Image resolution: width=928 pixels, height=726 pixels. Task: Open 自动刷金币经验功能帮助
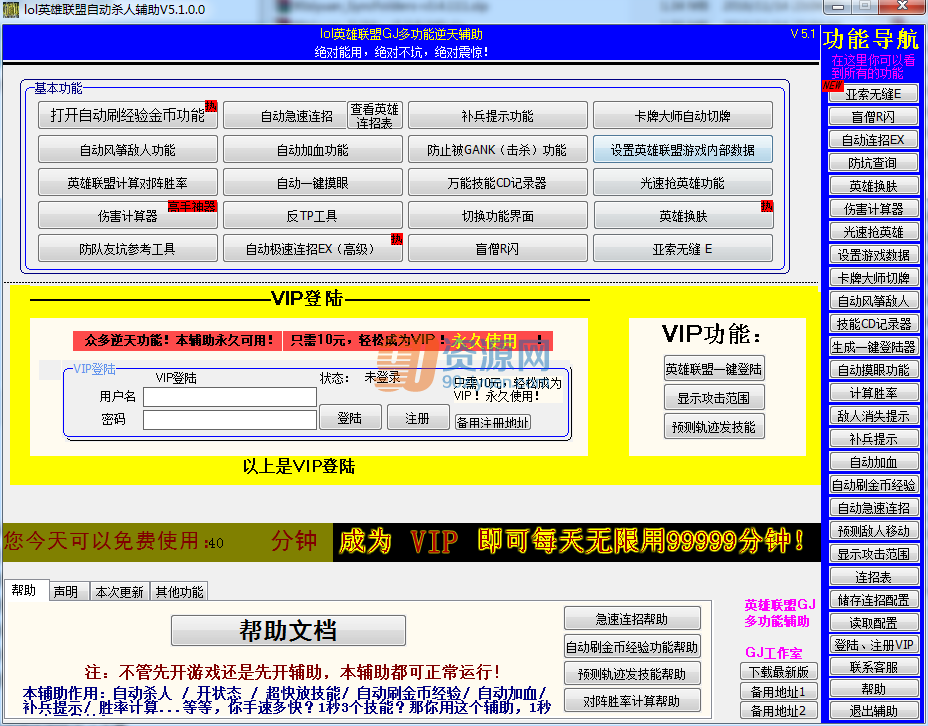(632, 647)
